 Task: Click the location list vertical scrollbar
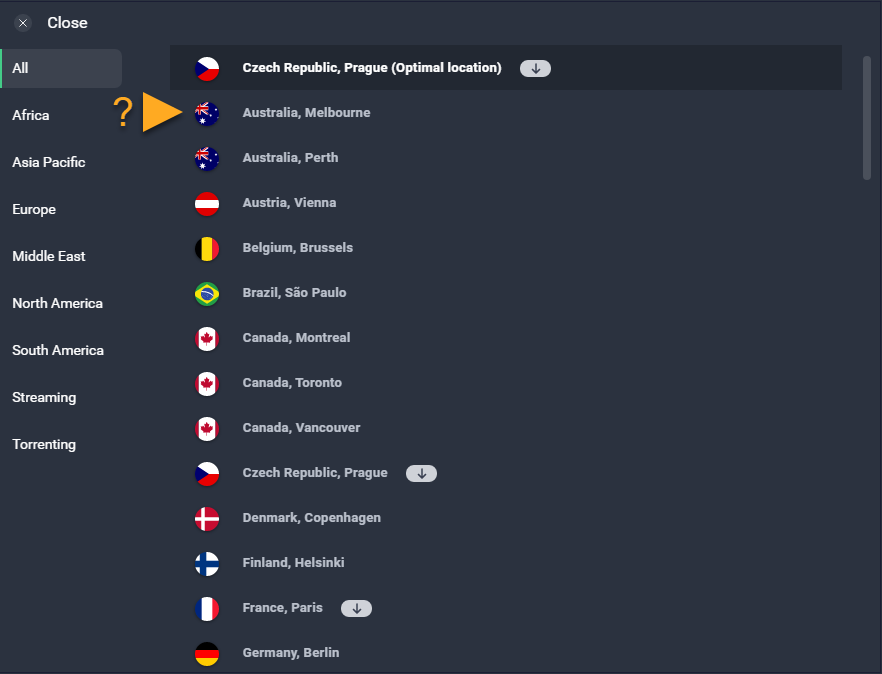point(866,118)
